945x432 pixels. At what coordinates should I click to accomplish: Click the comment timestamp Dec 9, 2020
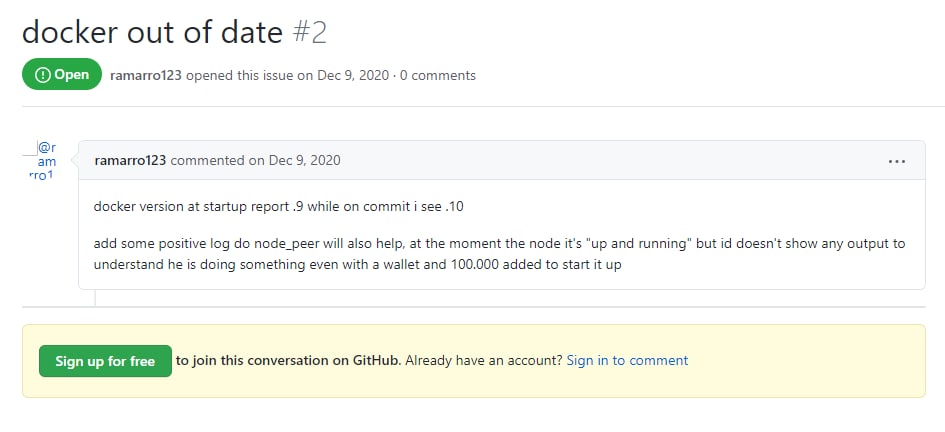304,160
